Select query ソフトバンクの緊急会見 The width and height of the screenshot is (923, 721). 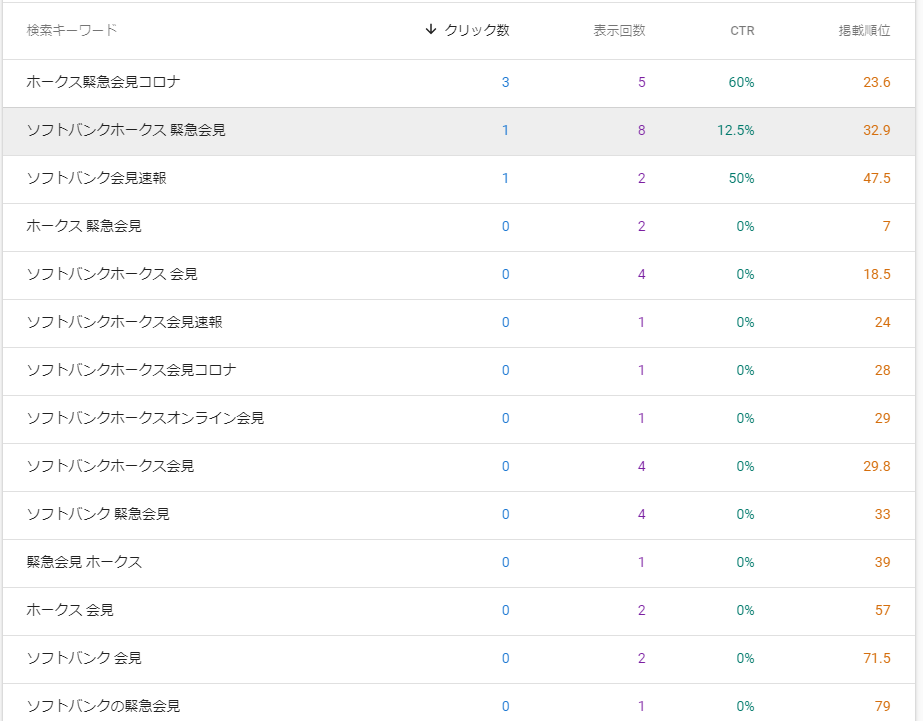[x=104, y=706]
